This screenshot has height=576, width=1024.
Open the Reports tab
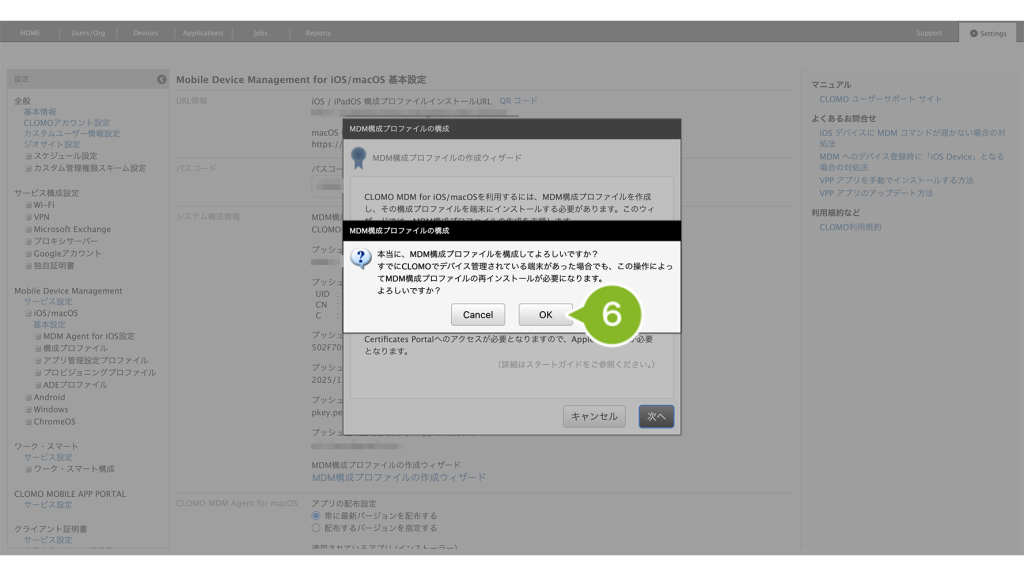[x=317, y=33]
